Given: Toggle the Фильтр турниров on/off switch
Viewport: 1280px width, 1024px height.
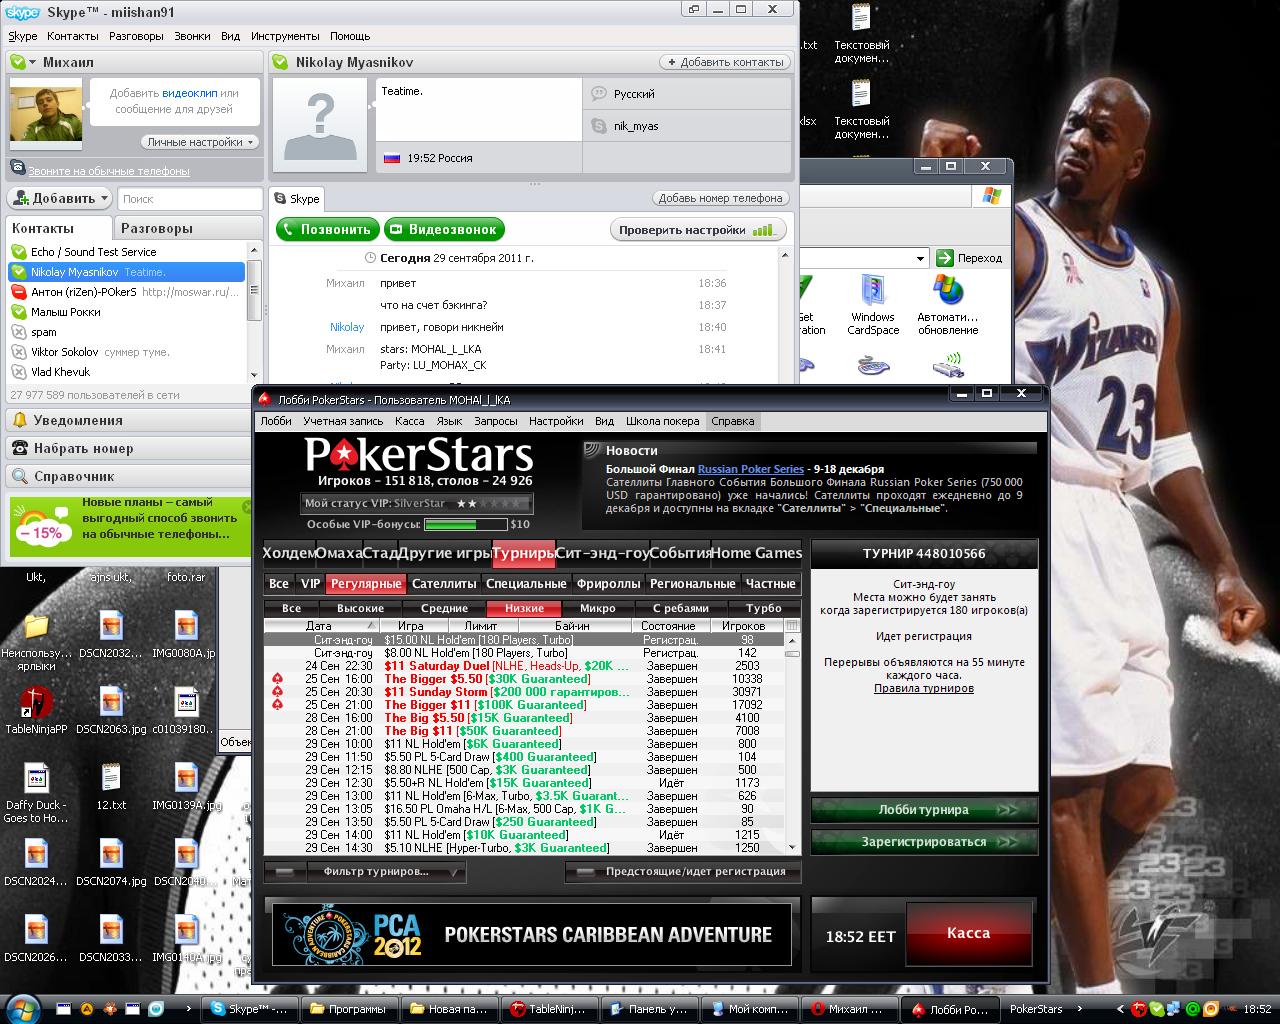Looking at the screenshot, I should coord(285,872).
